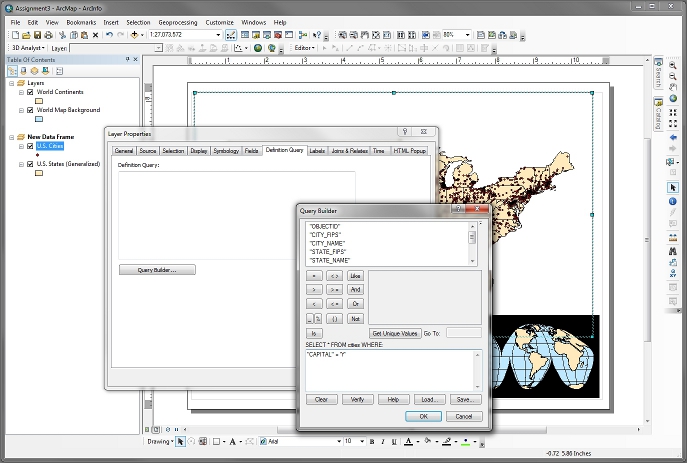Click the New Map File icon
The height and width of the screenshot is (463, 687).
point(15,35)
